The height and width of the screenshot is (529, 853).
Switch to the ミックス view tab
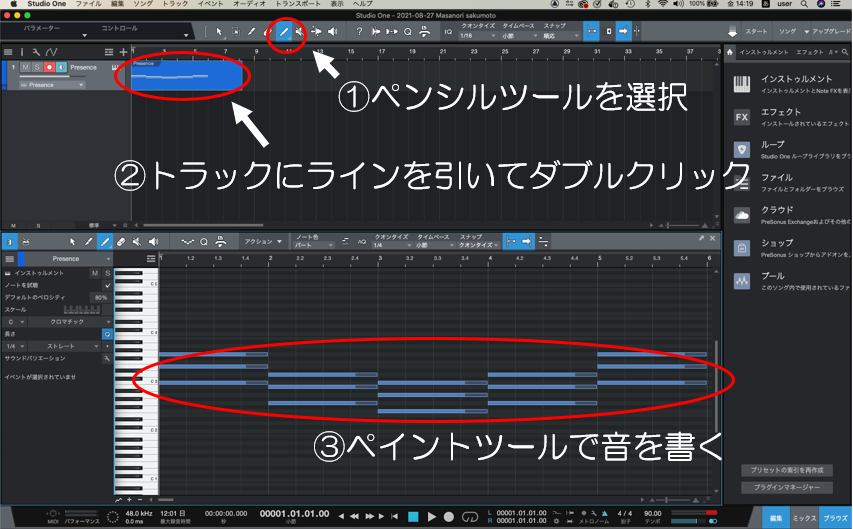804,518
